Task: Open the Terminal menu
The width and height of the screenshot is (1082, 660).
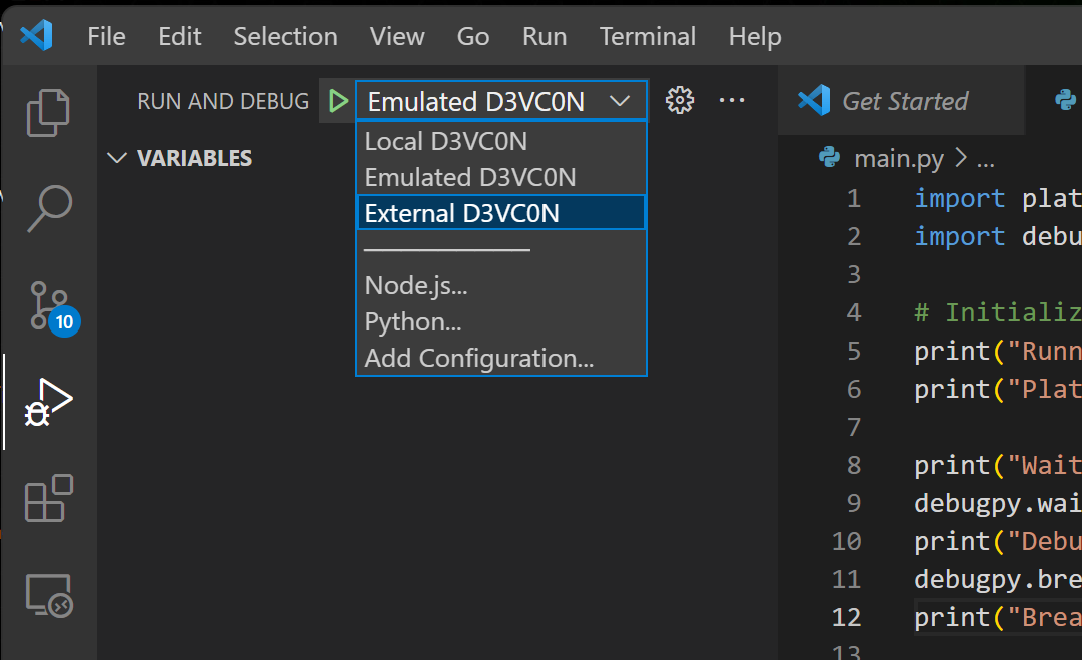Action: click(x=647, y=36)
